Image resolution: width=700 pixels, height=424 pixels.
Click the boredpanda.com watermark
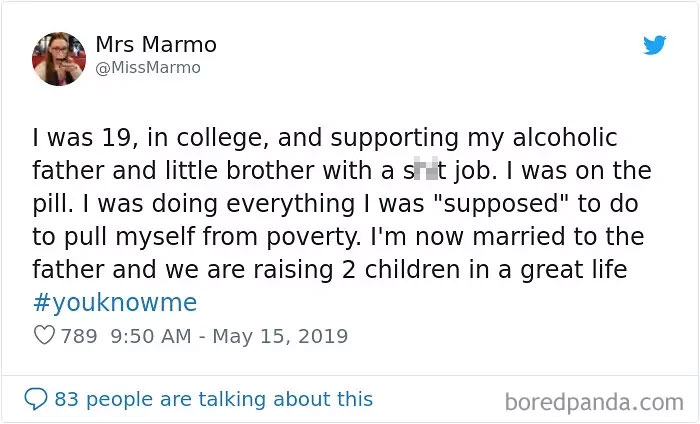(x=594, y=402)
